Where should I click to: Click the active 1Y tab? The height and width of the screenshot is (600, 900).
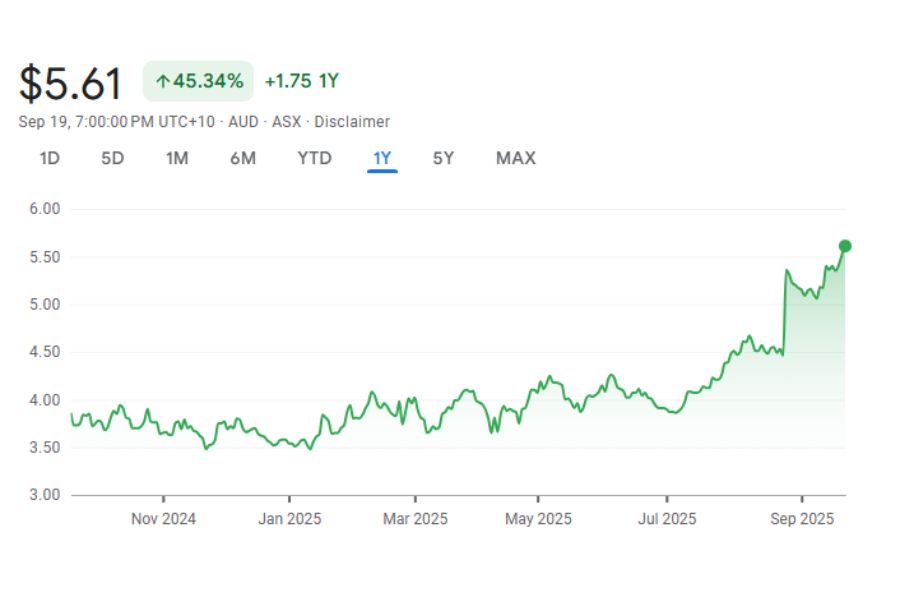(x=382, y=158)
